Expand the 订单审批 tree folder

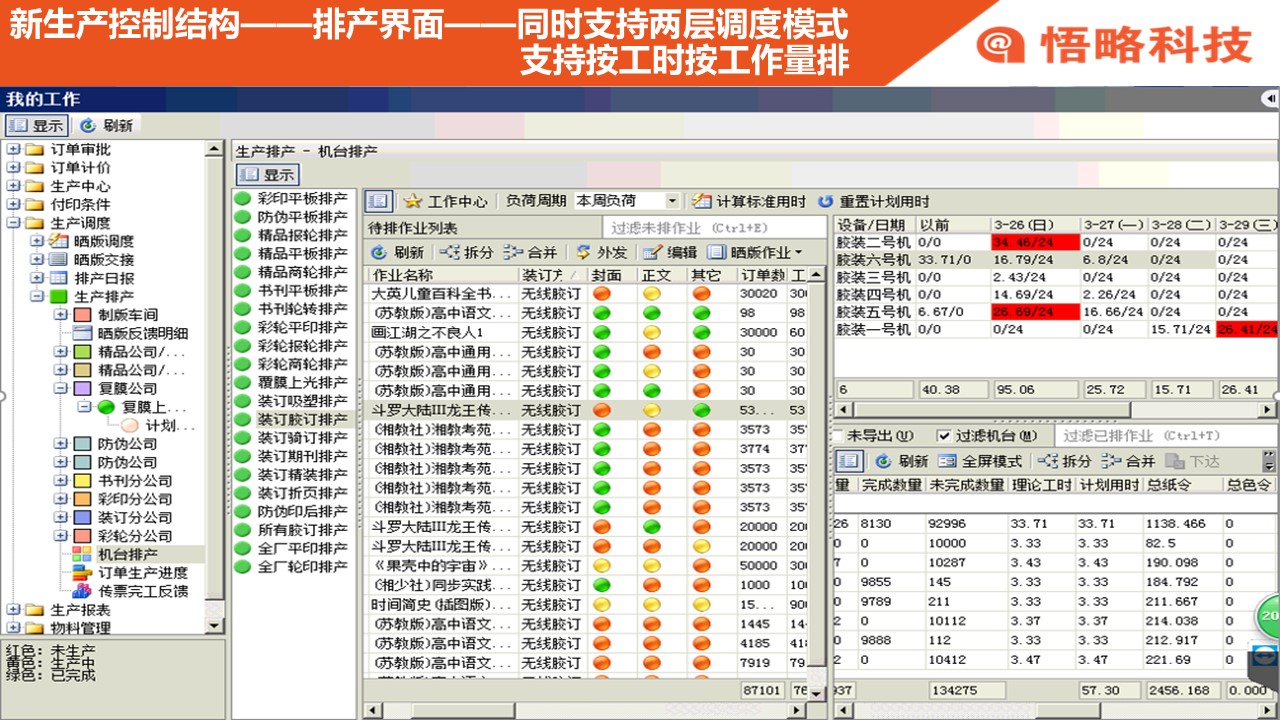click(13, 150)
